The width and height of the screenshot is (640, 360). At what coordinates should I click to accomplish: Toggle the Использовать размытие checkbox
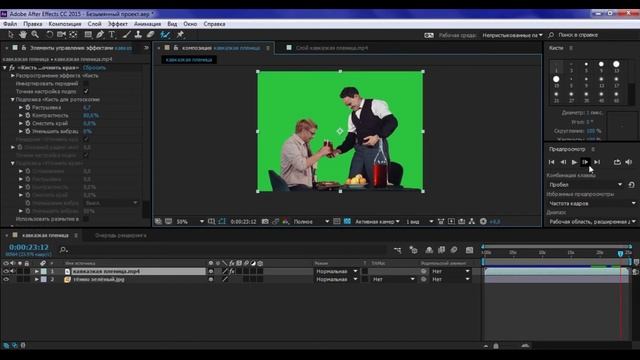pos(86,219)
